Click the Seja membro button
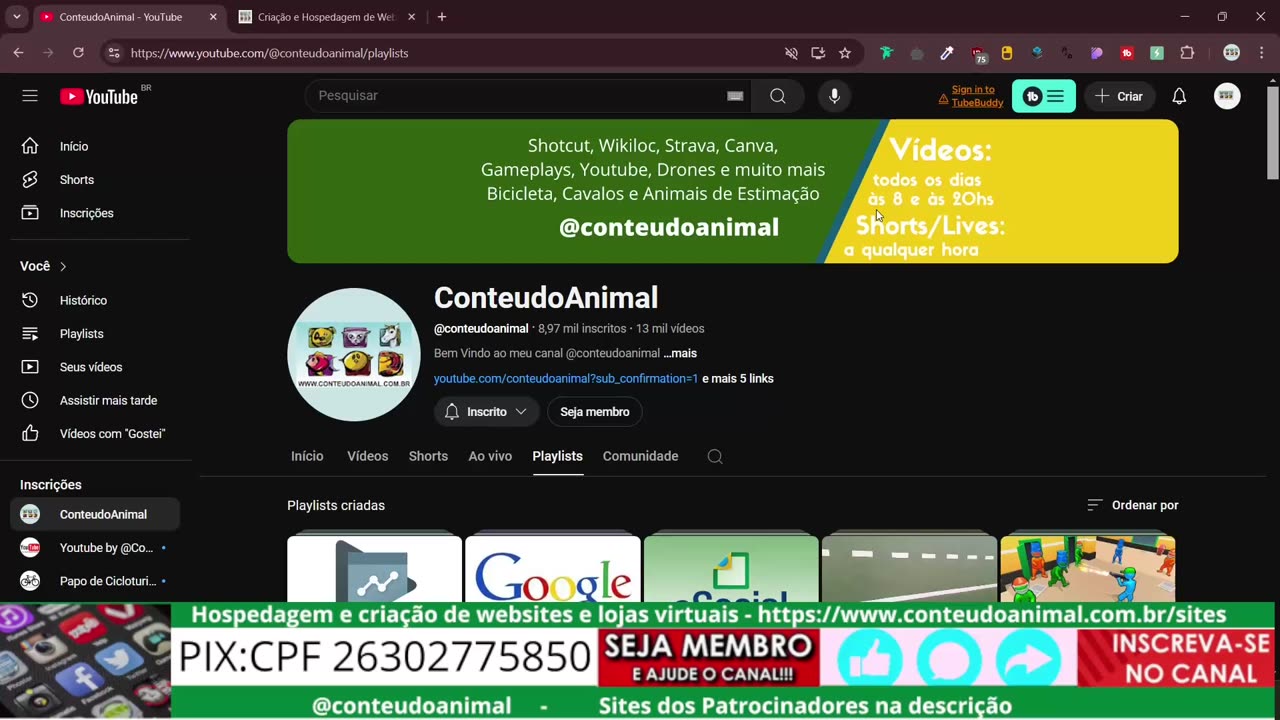1280x720 pixels. click(595, 412)
